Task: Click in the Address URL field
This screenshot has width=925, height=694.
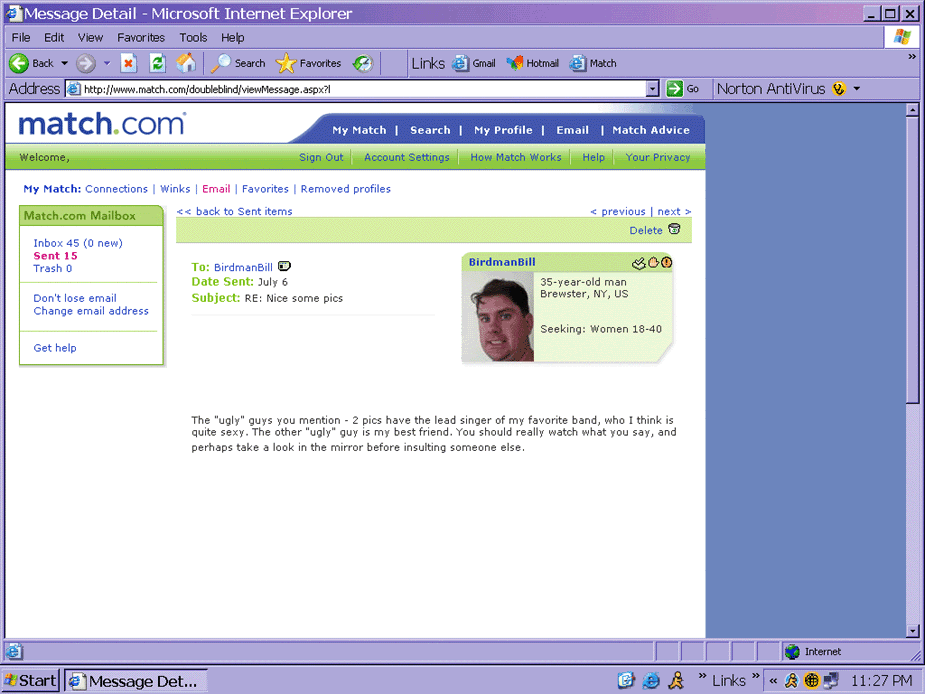Action: [x=357, y=89]
